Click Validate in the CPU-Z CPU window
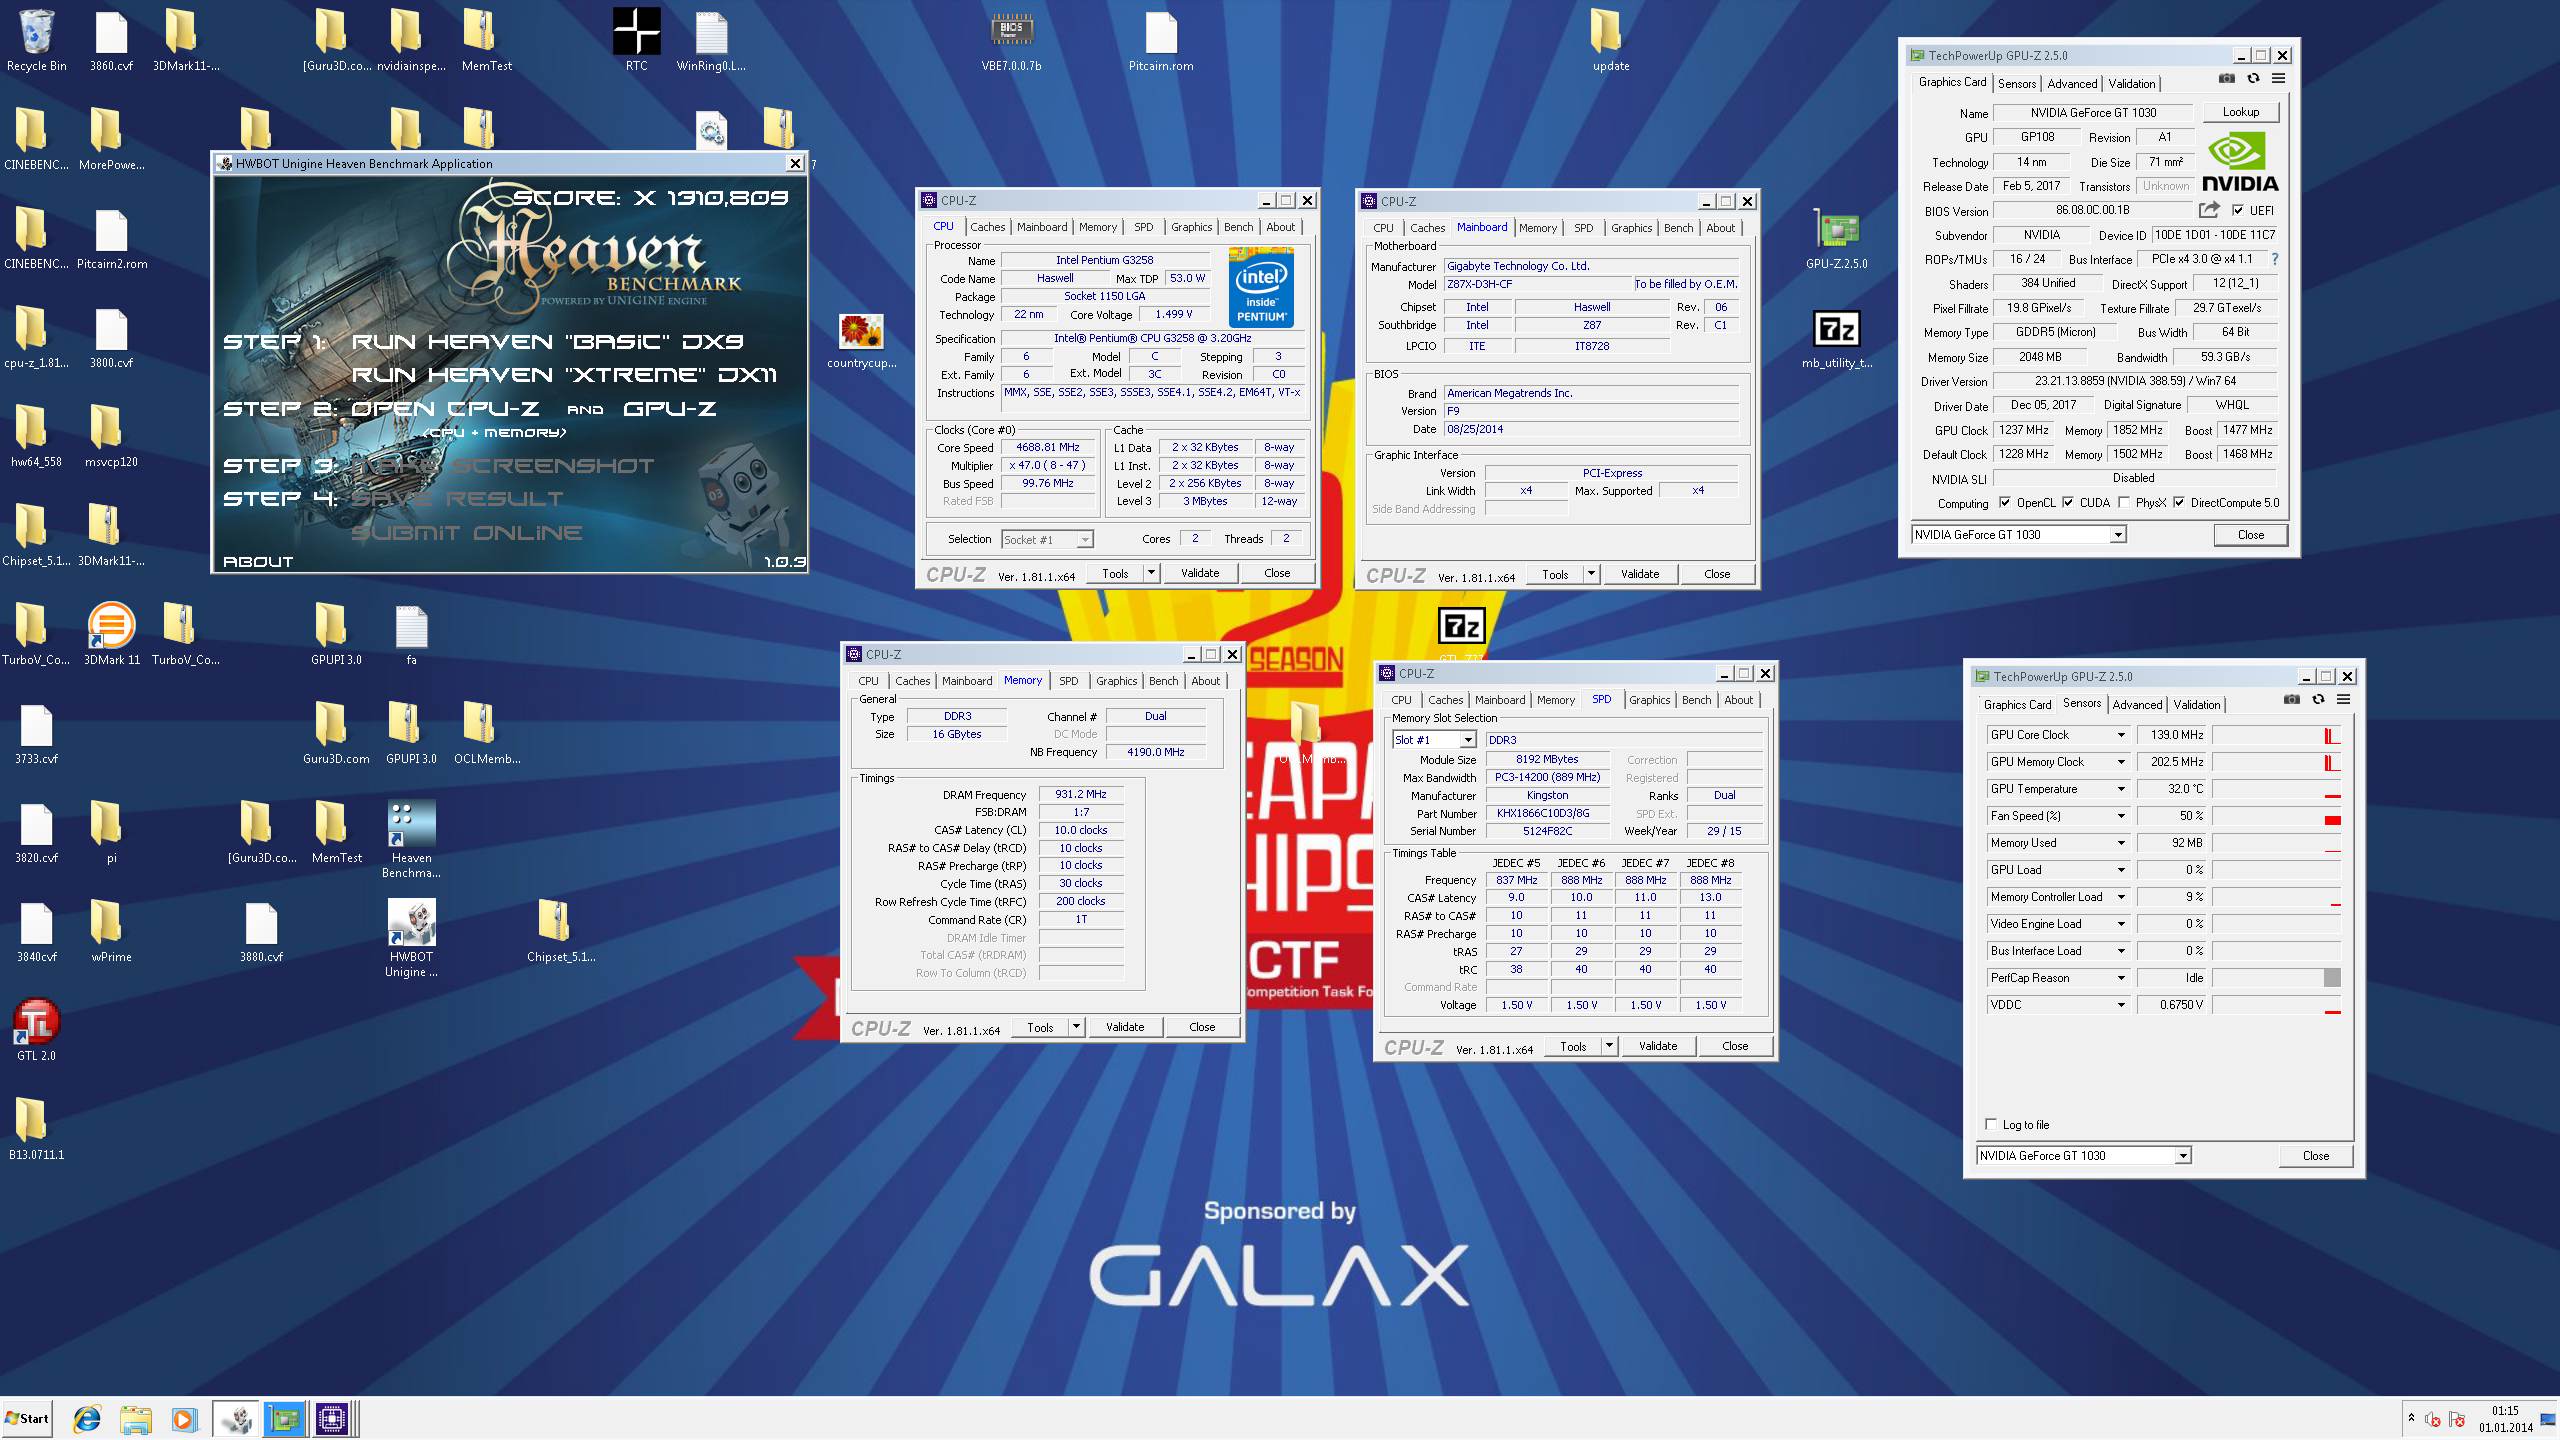Viewport: 2560px width, 1440px height. (1200, 573)
